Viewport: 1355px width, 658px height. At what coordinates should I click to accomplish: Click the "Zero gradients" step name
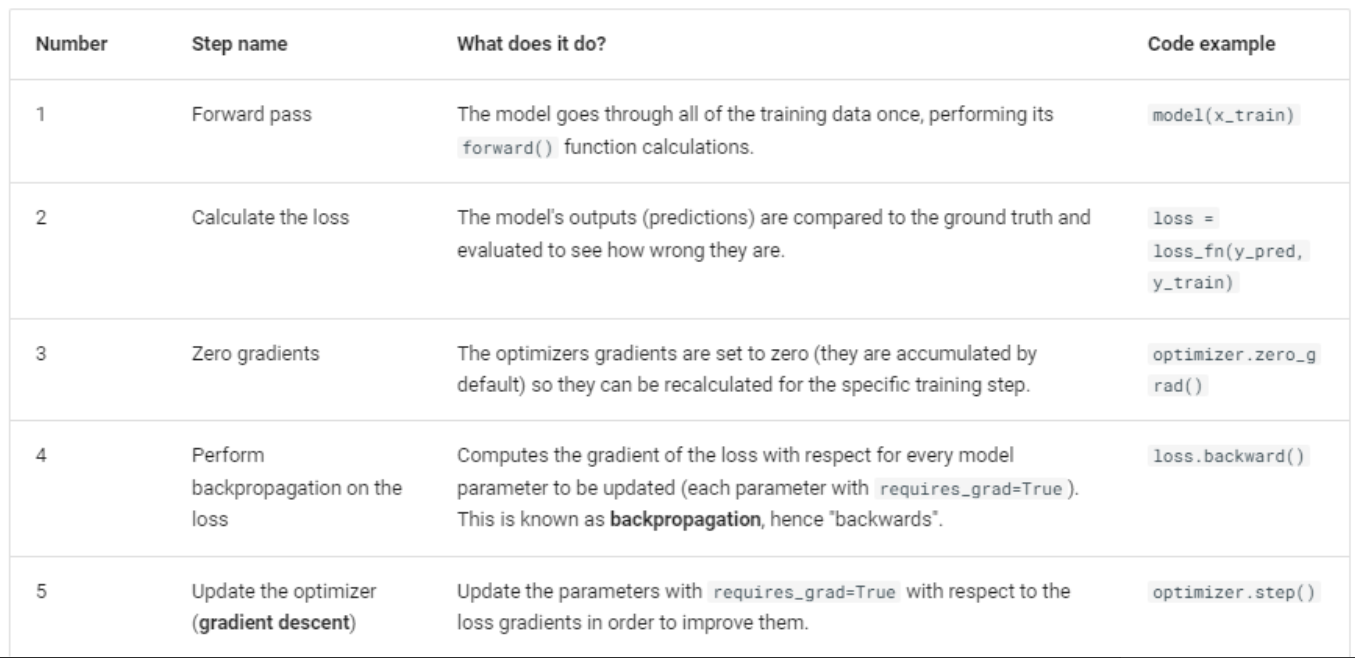244,353
